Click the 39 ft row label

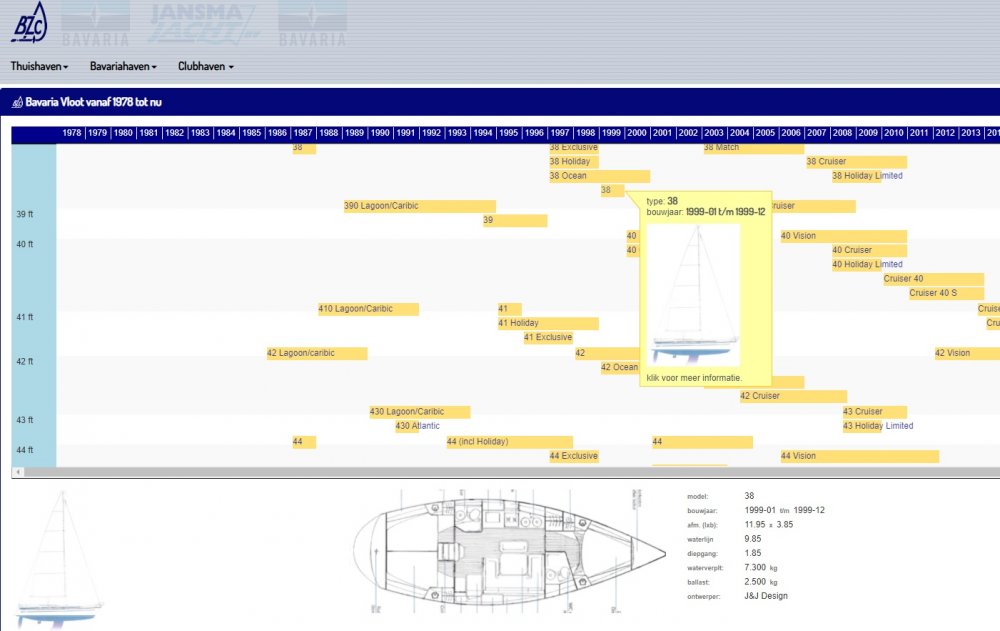25,214
